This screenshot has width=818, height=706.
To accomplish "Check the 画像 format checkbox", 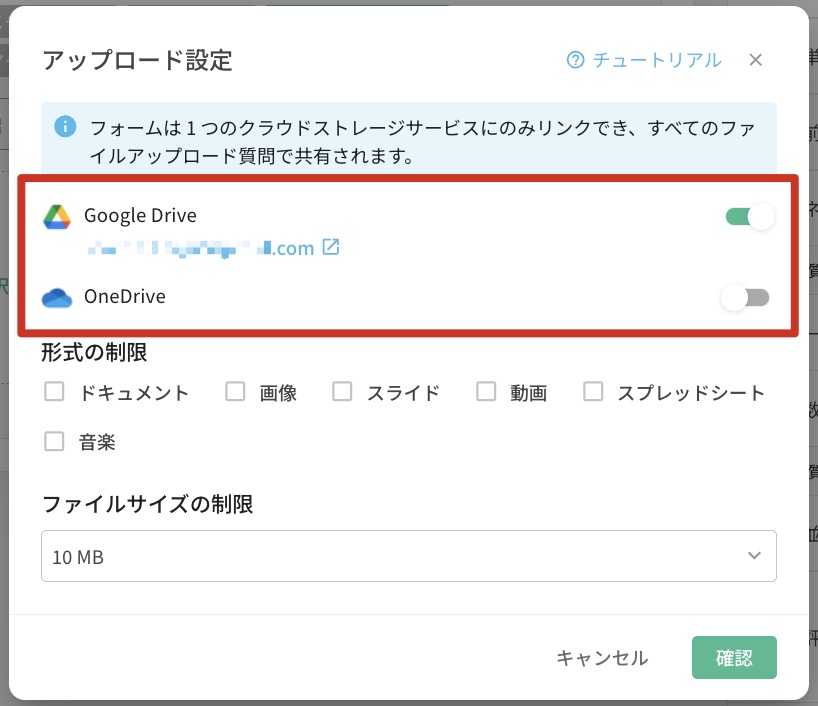I will click(x=235, y=391).
